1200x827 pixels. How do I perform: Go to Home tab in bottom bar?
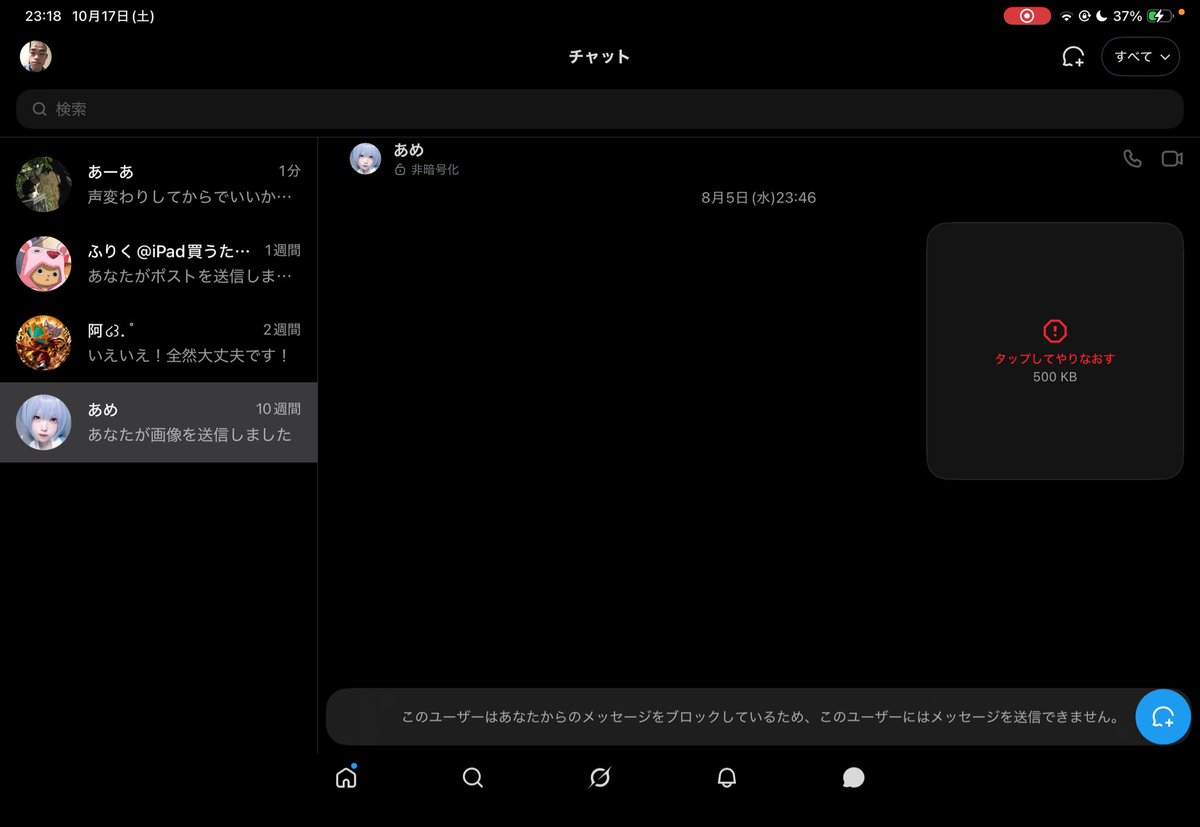coord(346,777)
